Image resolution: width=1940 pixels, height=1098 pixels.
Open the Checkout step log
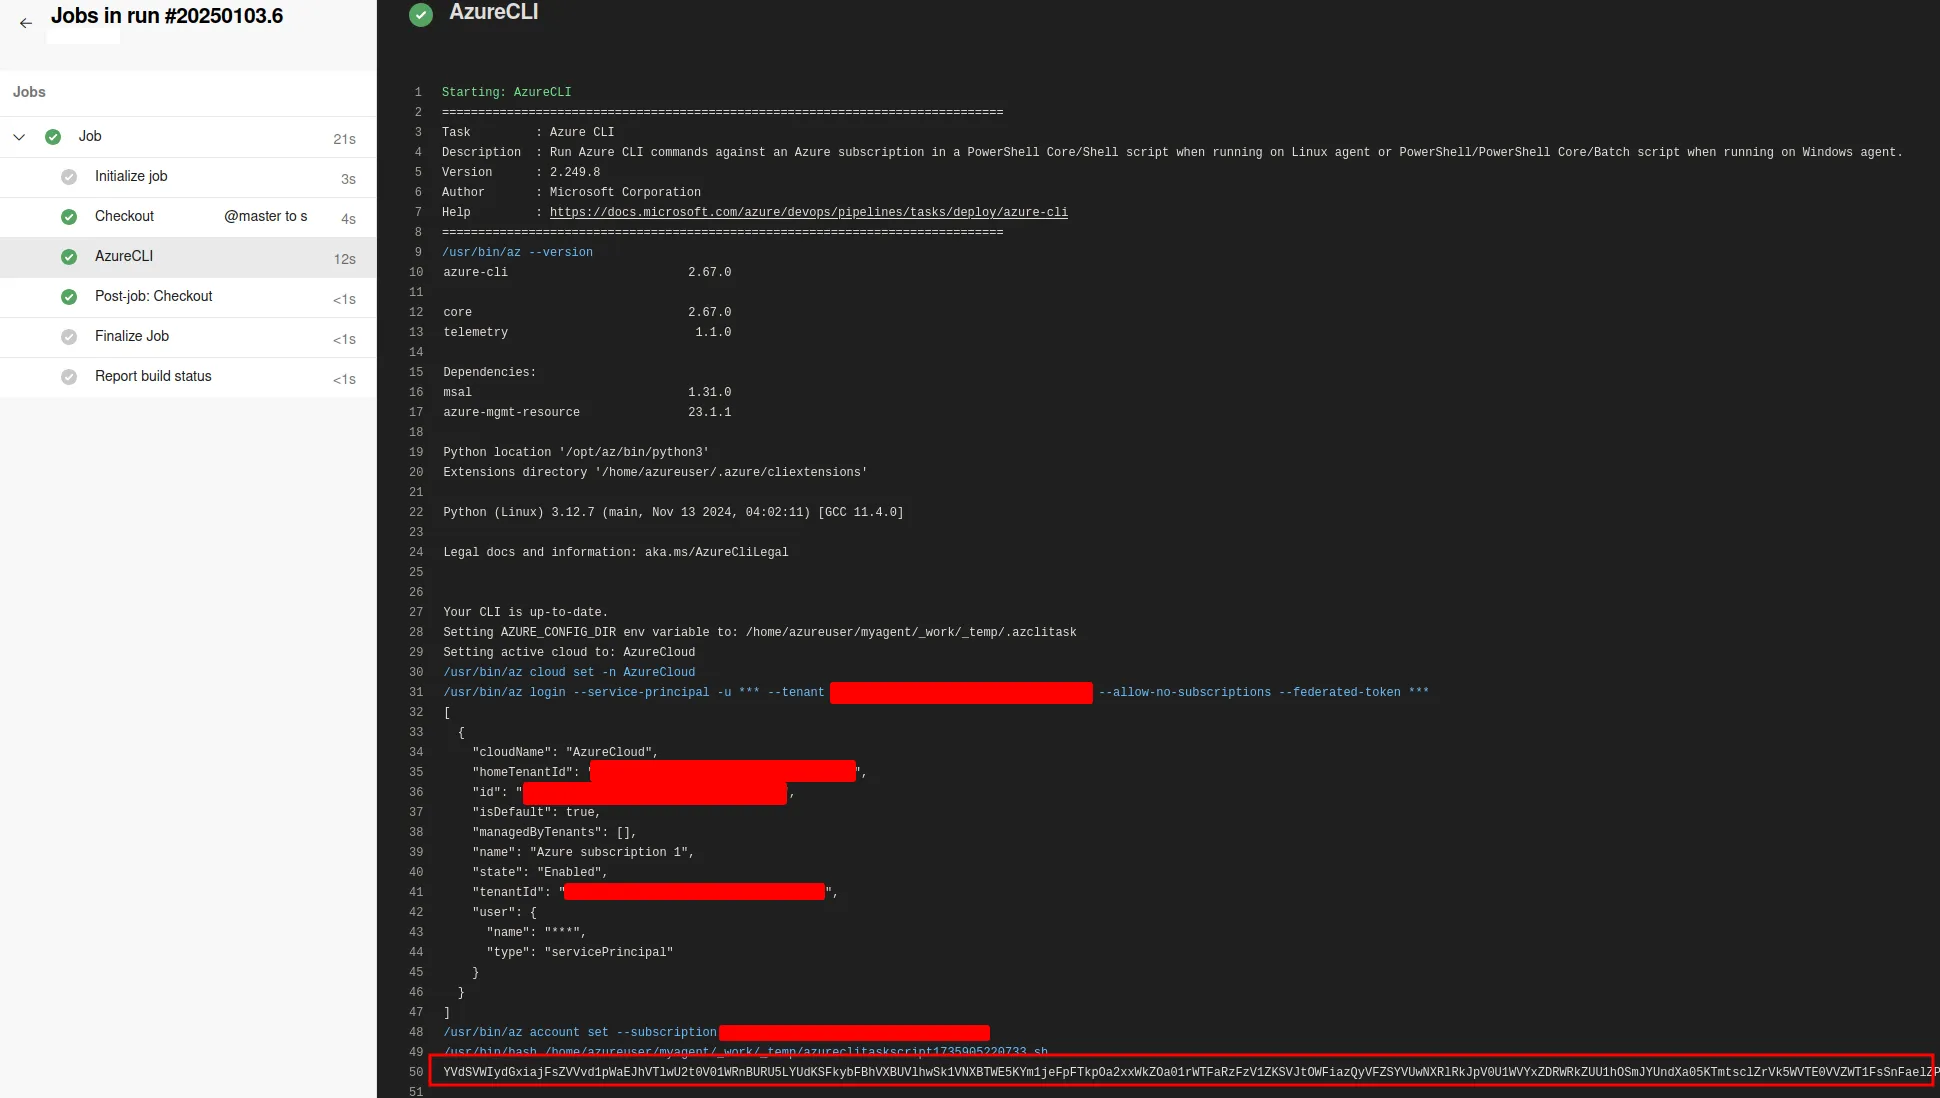[x=188, y=217]
